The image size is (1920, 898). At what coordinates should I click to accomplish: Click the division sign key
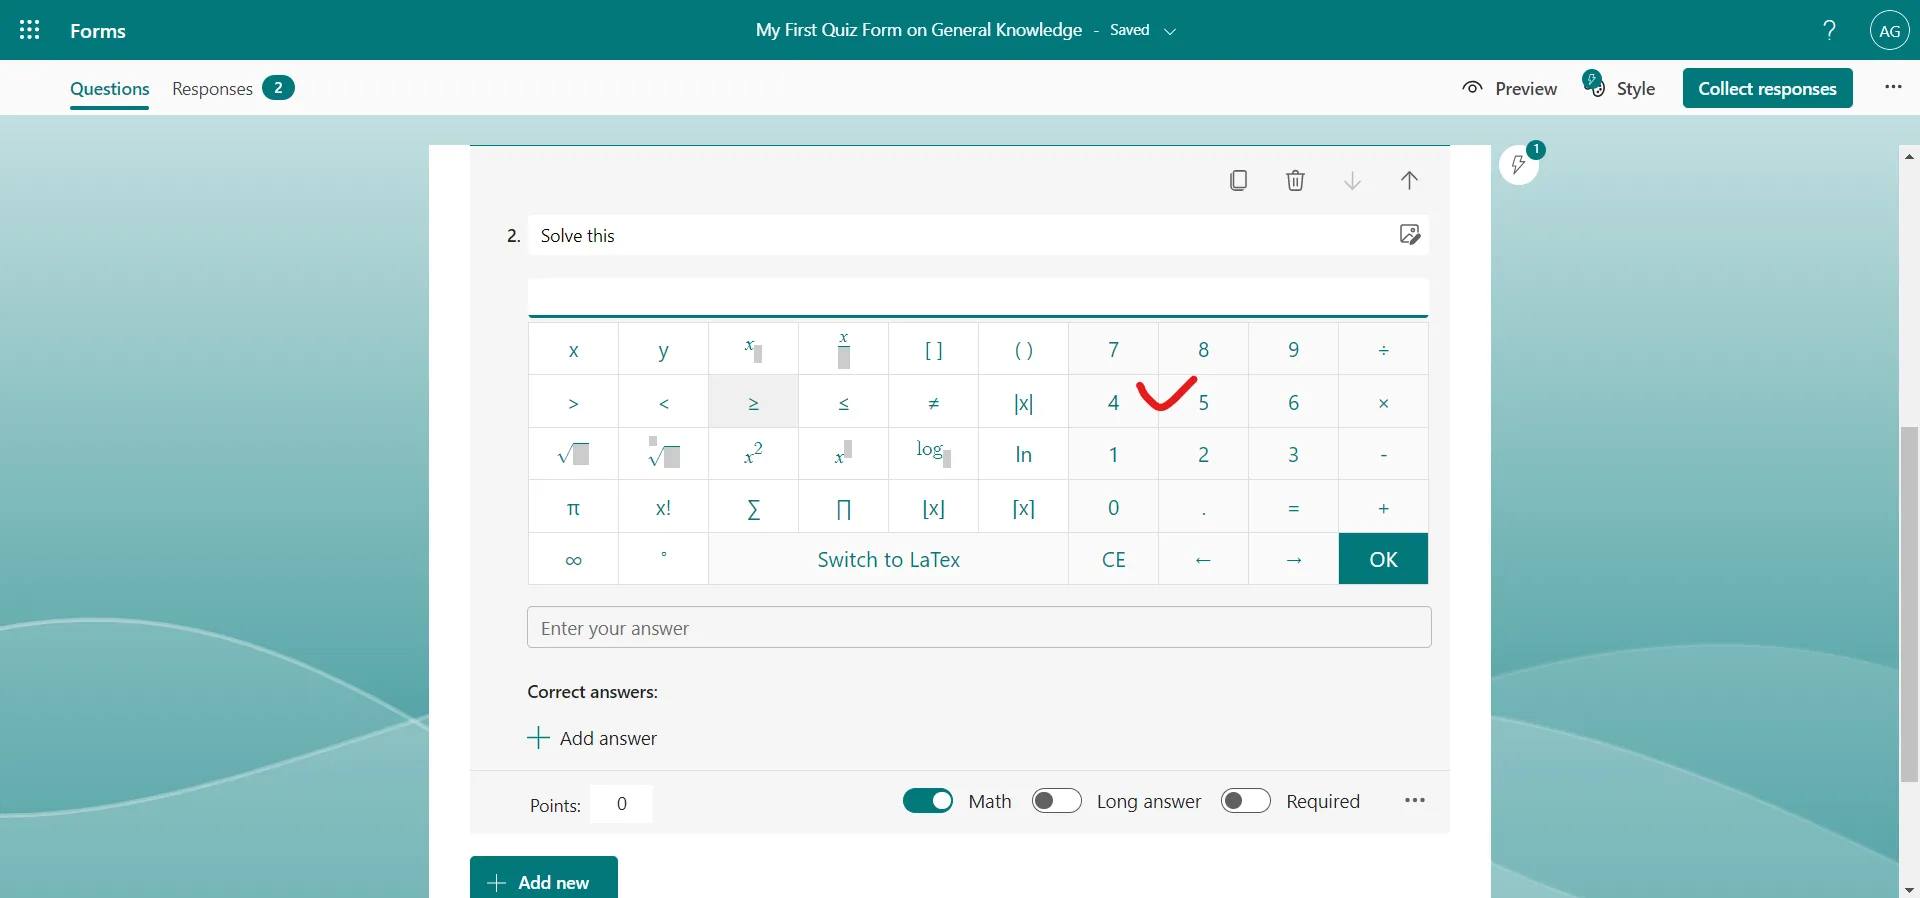(1383, 349)
